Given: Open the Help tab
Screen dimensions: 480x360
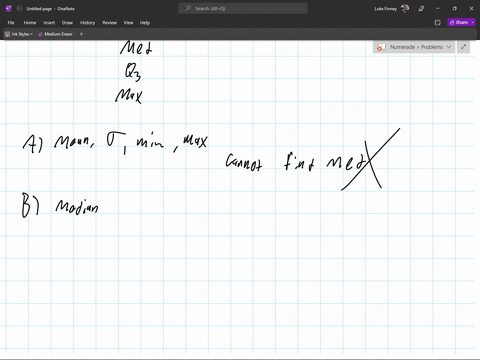Looking at the screenshot, I should (145, 23).
